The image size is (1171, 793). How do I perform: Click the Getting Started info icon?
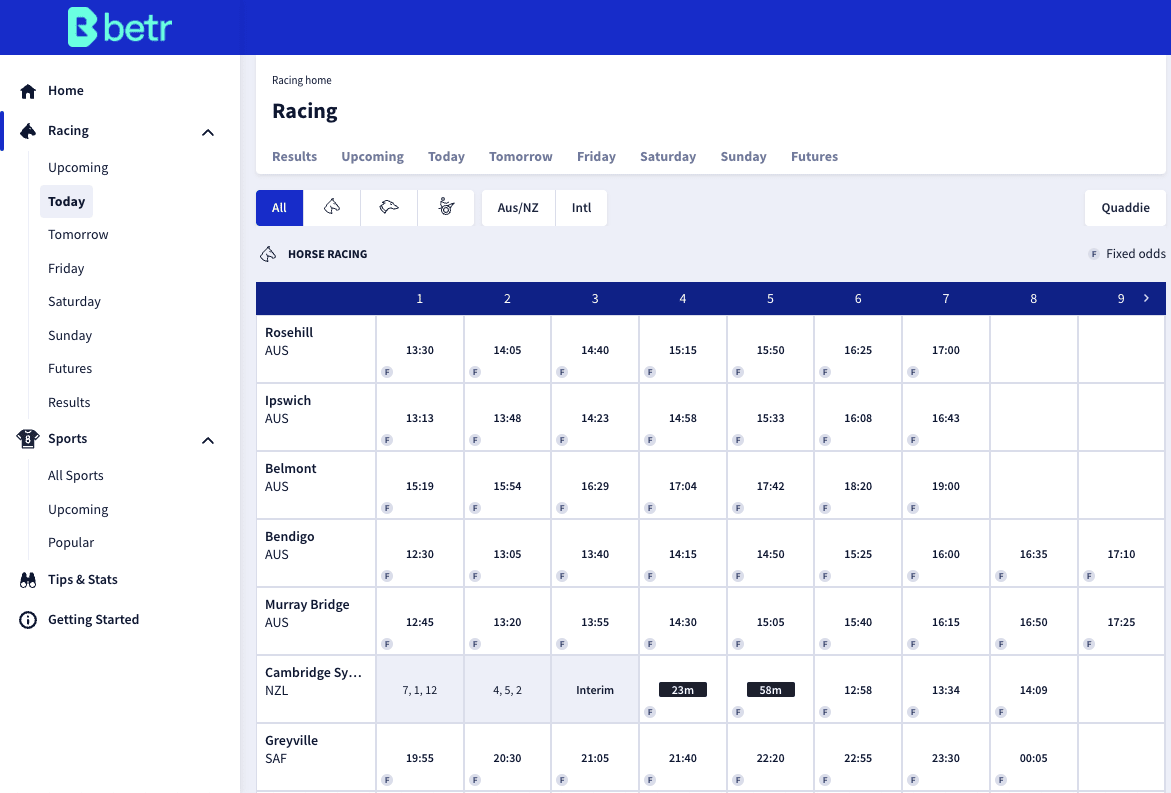click(x=28, y=620)
